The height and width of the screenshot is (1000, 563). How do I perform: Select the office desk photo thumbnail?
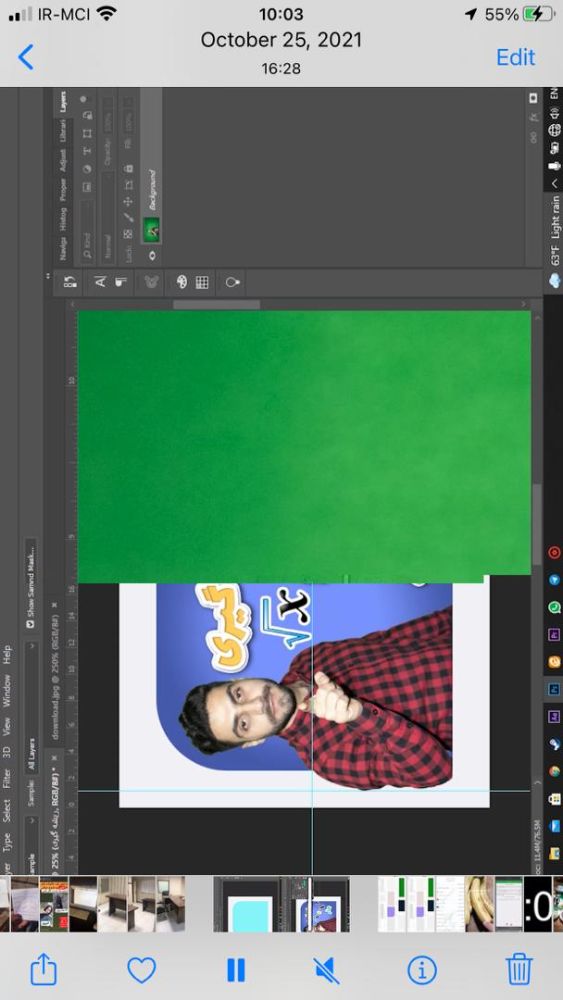tap(113, 904)
